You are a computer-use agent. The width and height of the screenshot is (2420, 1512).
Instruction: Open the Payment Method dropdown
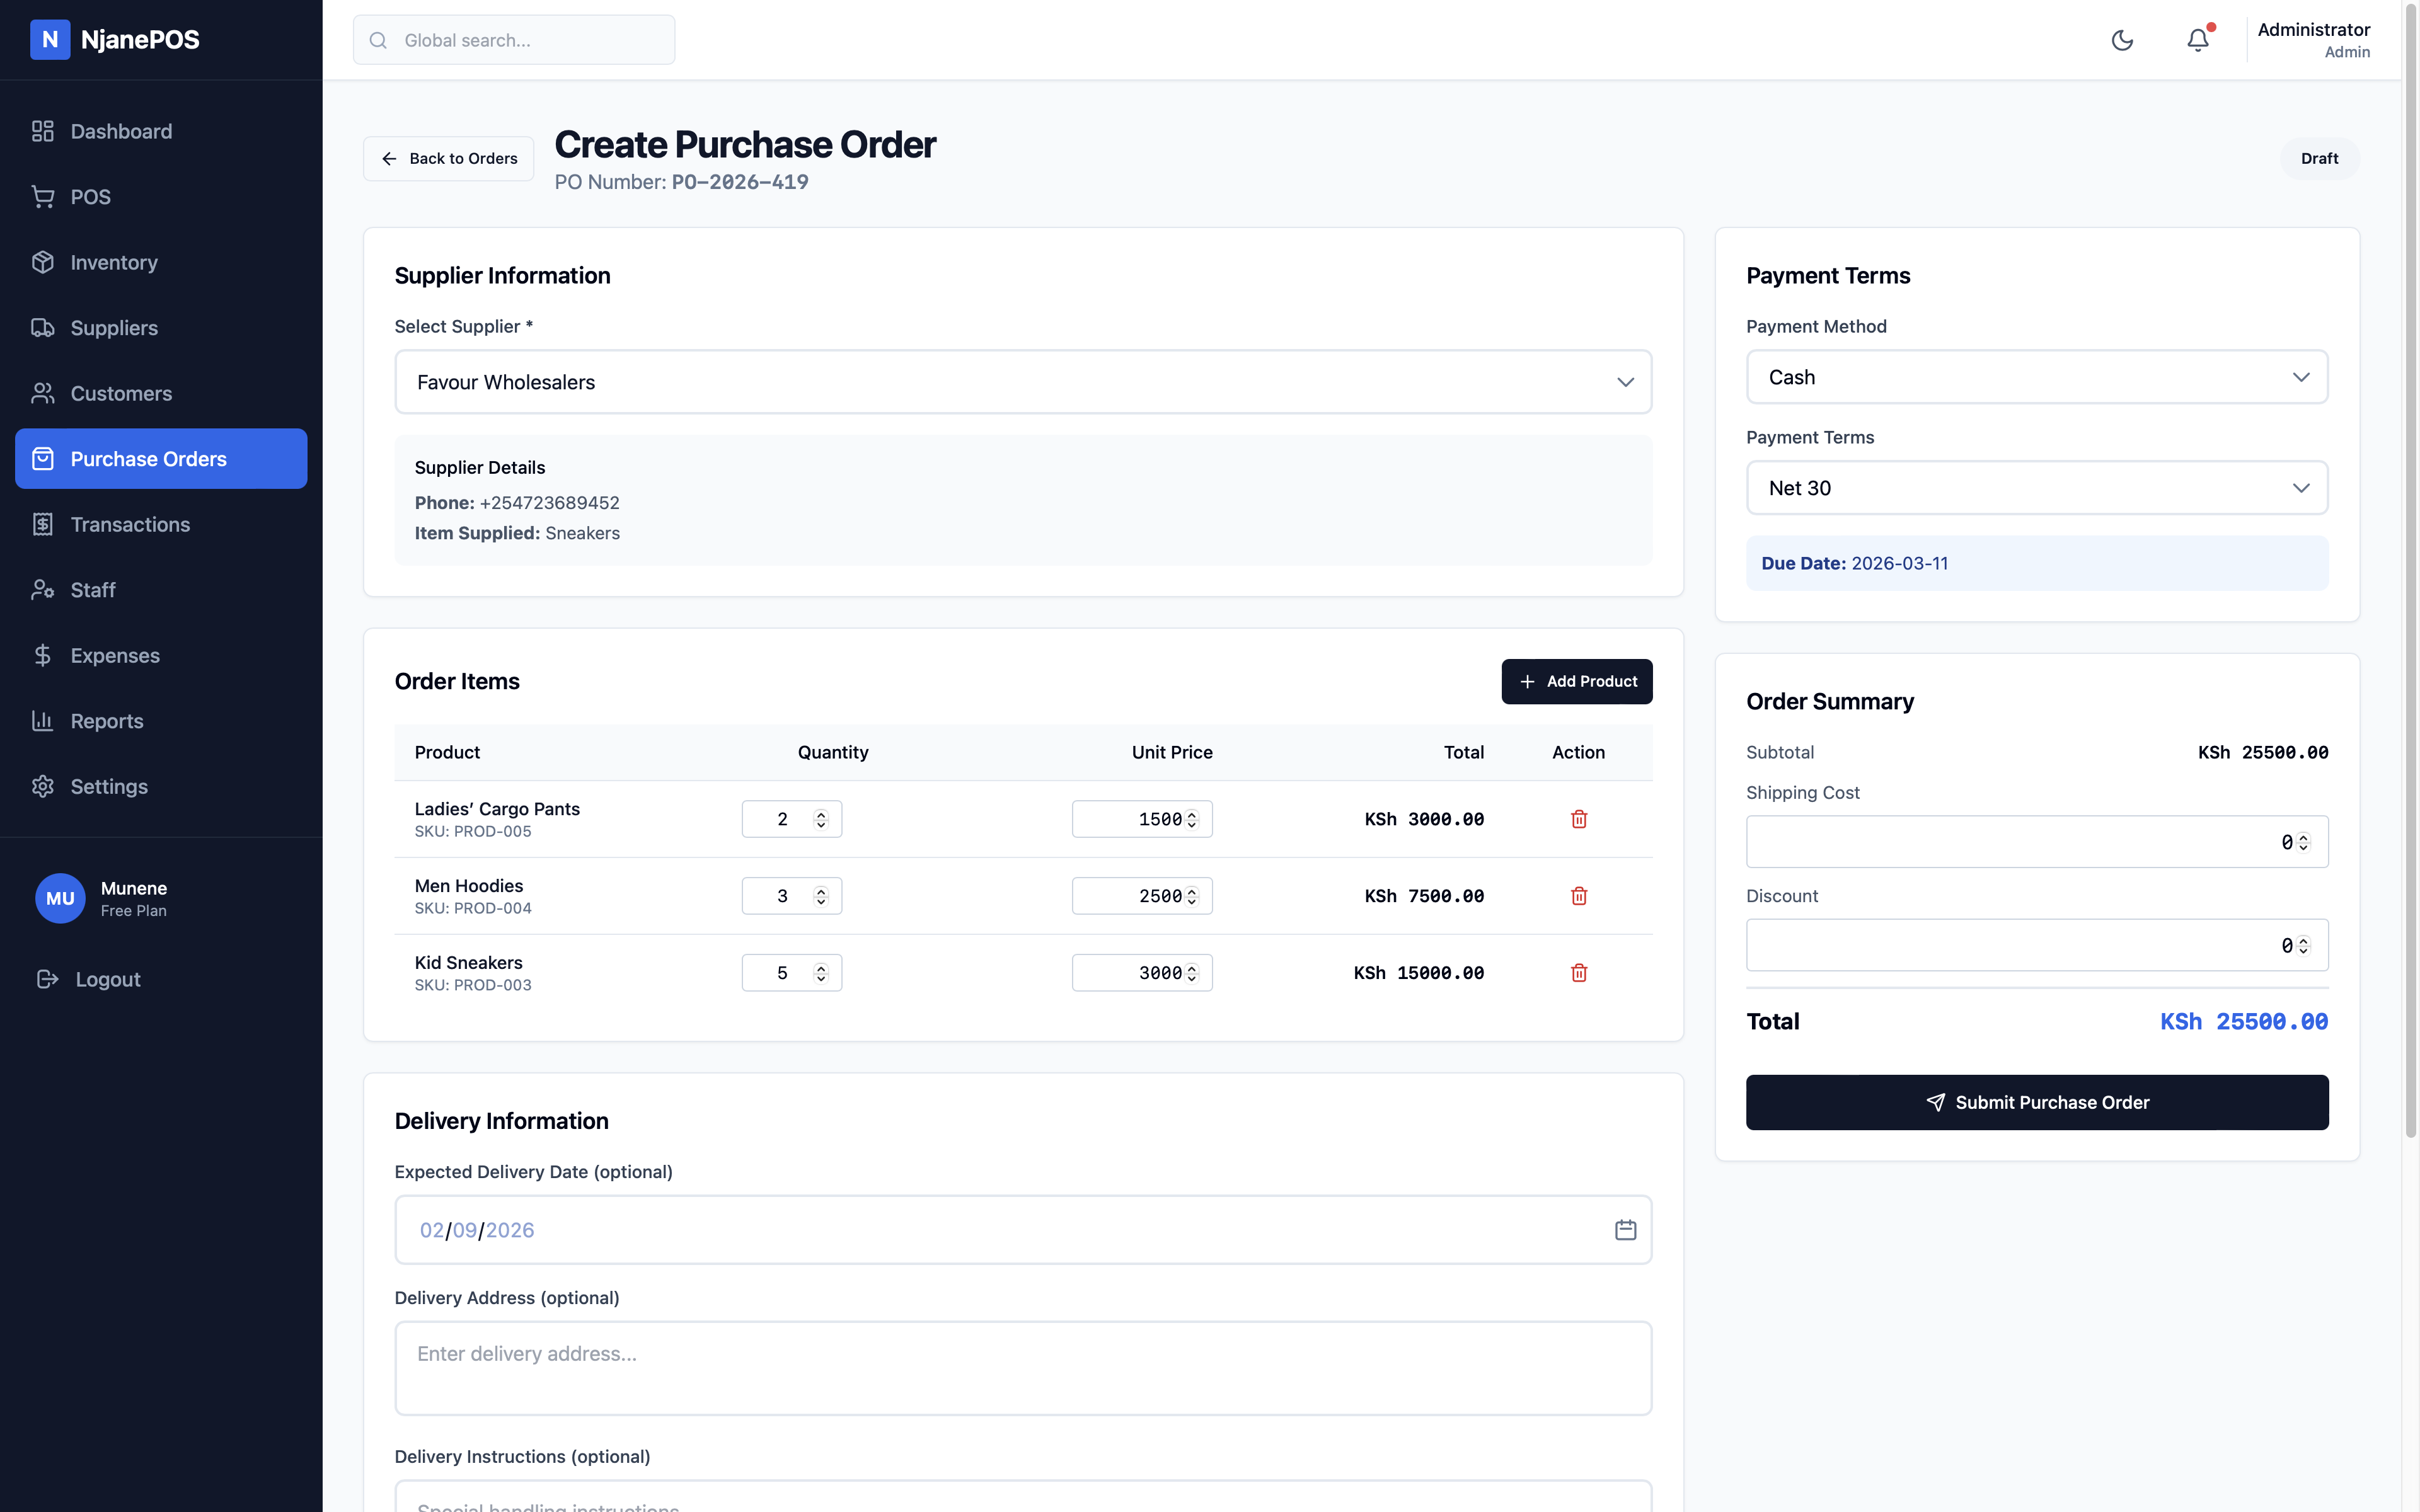[x=2037, y=377]
